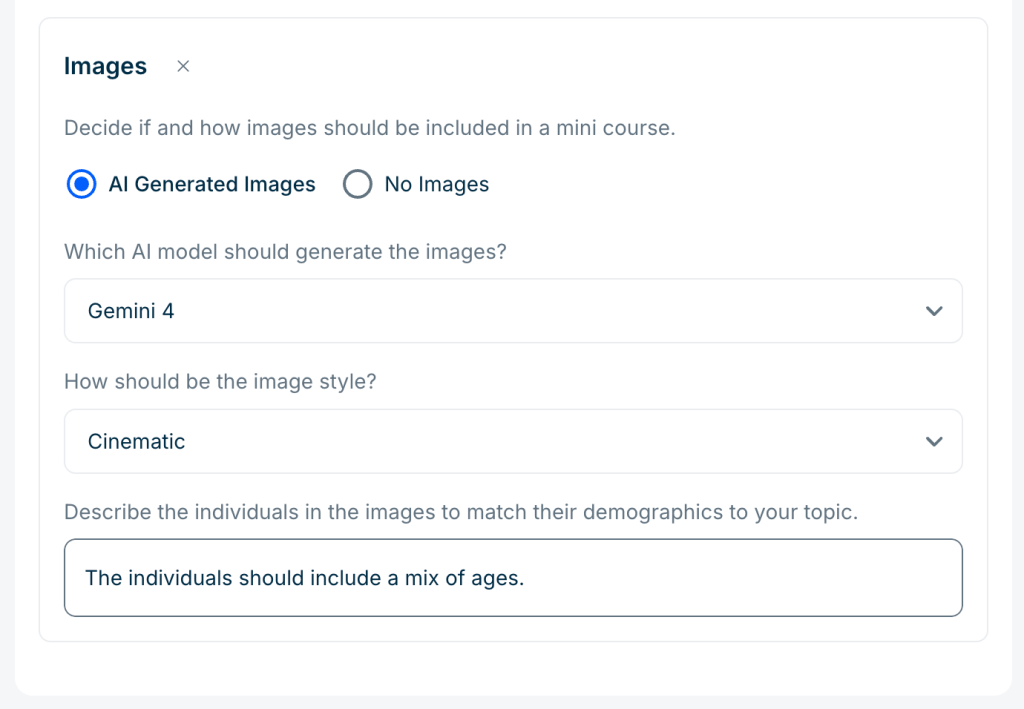Open the AI model dropdown chevron

(934, 311)
